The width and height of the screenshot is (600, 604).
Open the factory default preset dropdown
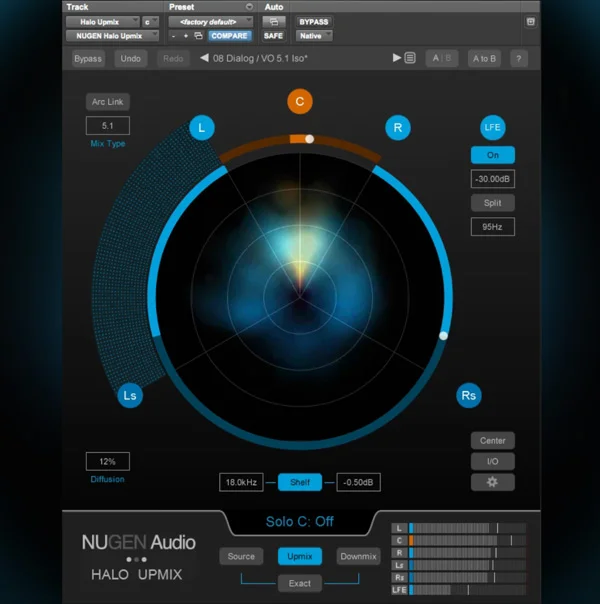pos(211,22)
